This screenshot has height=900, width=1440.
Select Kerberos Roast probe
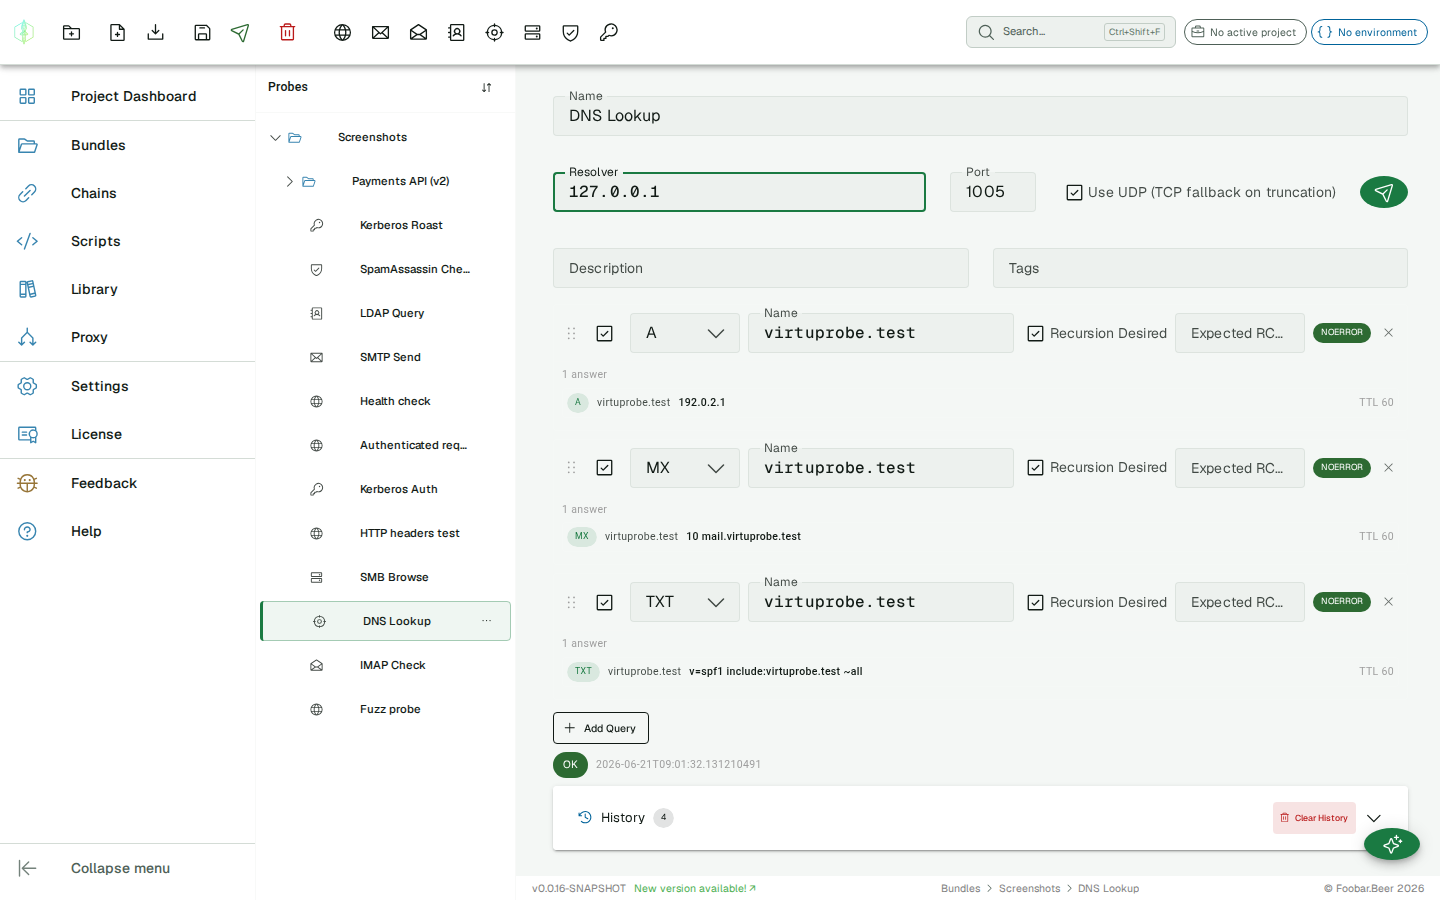[386, 225]
